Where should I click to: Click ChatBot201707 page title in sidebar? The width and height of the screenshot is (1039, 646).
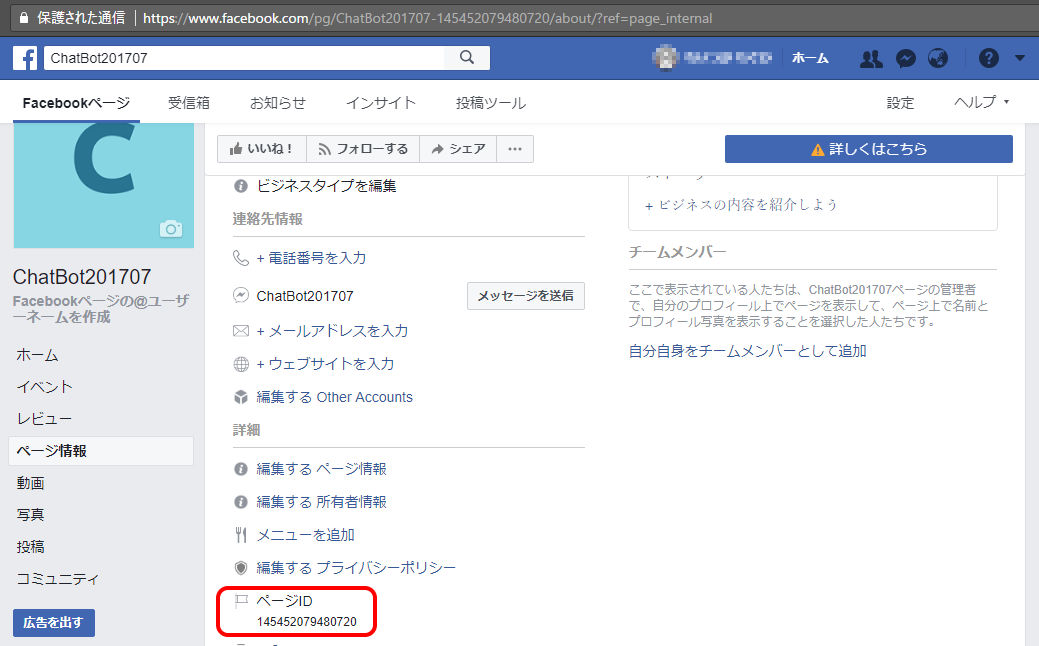[x=82, y=276]
